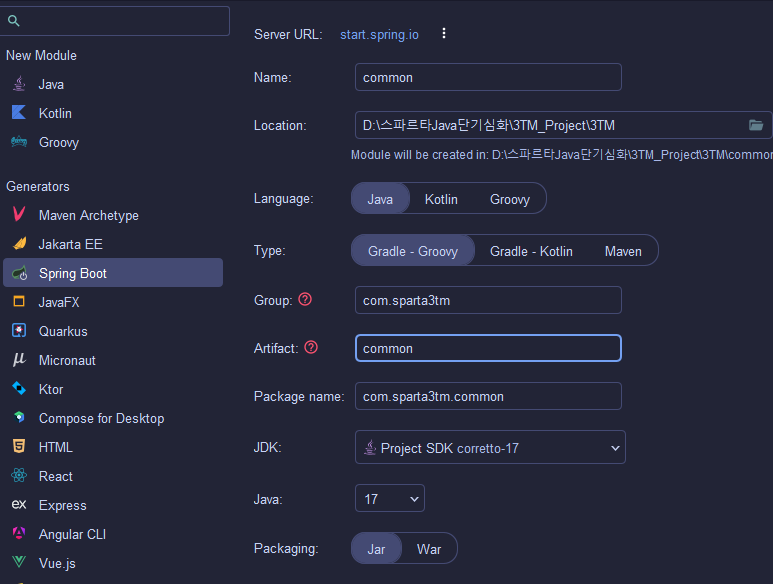Choose Gradle - Groovy build type

pyautogui.click(x=413, y=251)
